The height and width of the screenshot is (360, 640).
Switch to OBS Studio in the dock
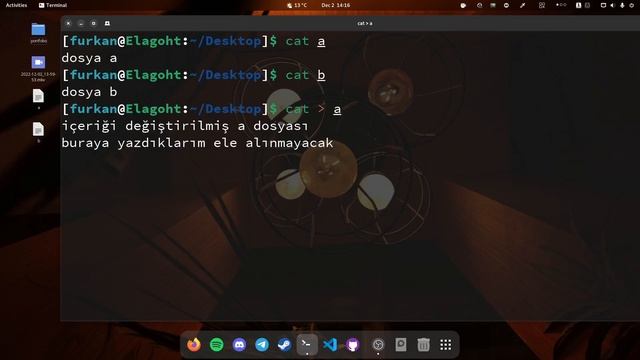(378, 345)
